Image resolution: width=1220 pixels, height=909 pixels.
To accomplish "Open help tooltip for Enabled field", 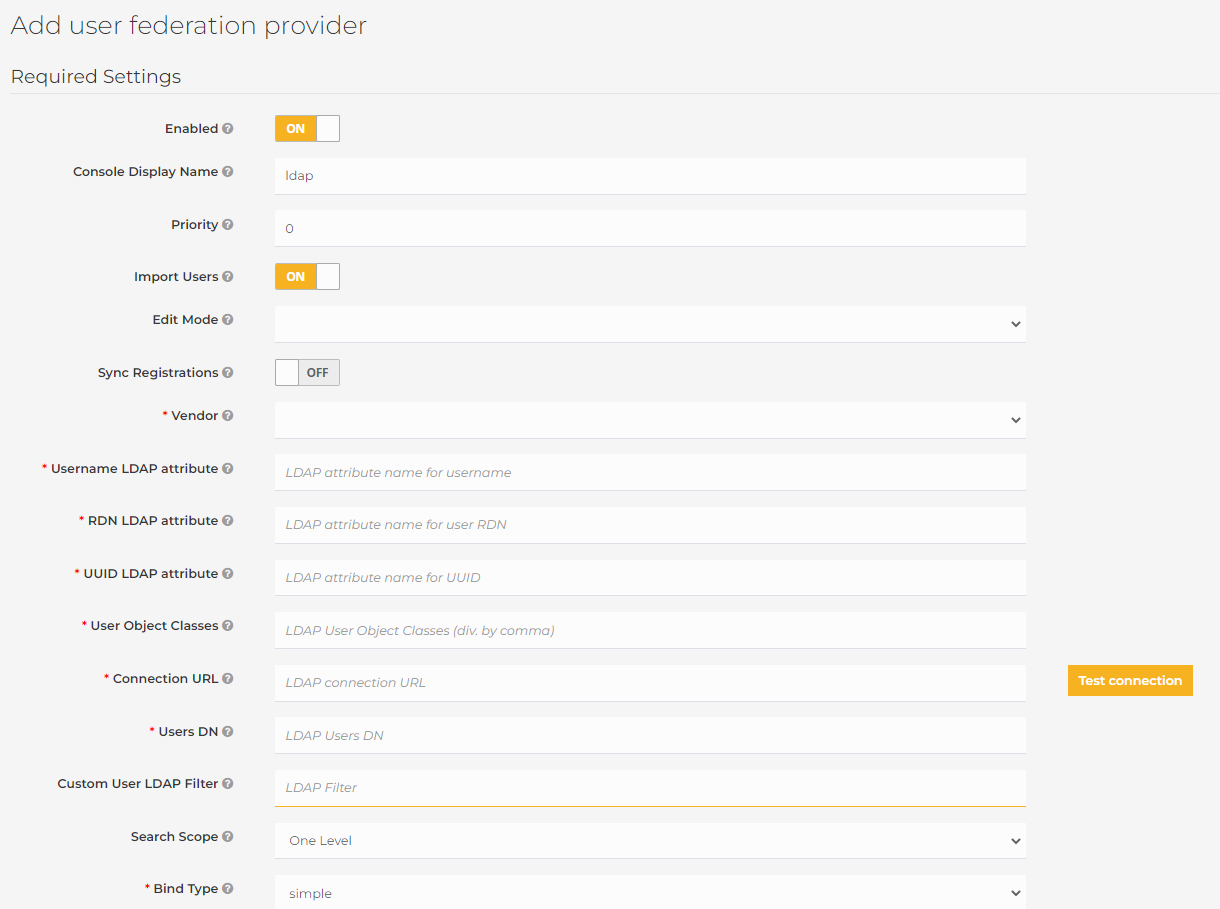I will [230, 128].
